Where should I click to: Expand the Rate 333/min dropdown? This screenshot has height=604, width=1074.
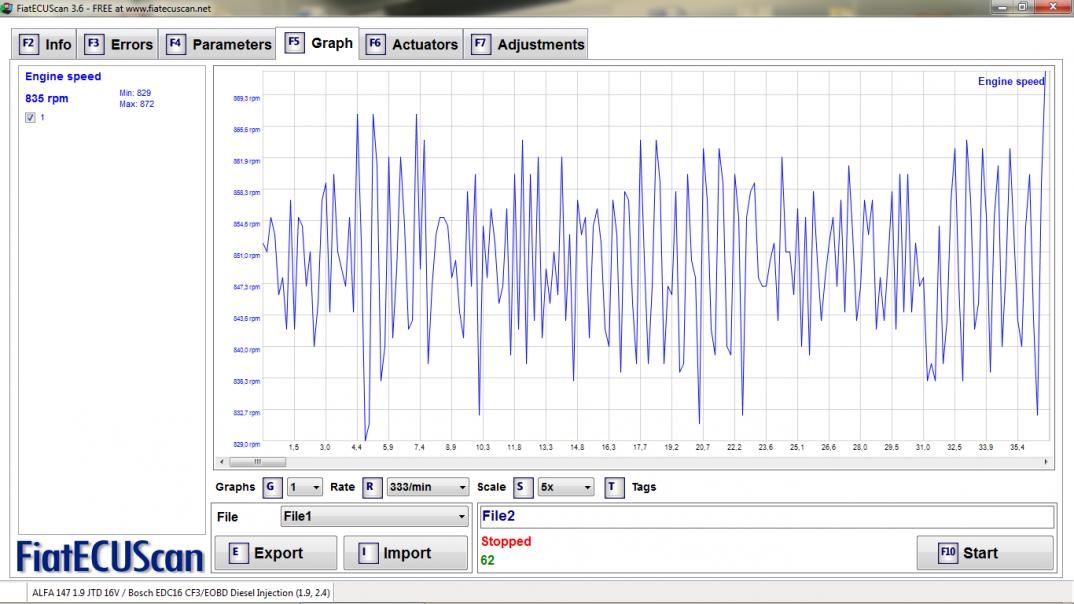(x=428, y=487)
